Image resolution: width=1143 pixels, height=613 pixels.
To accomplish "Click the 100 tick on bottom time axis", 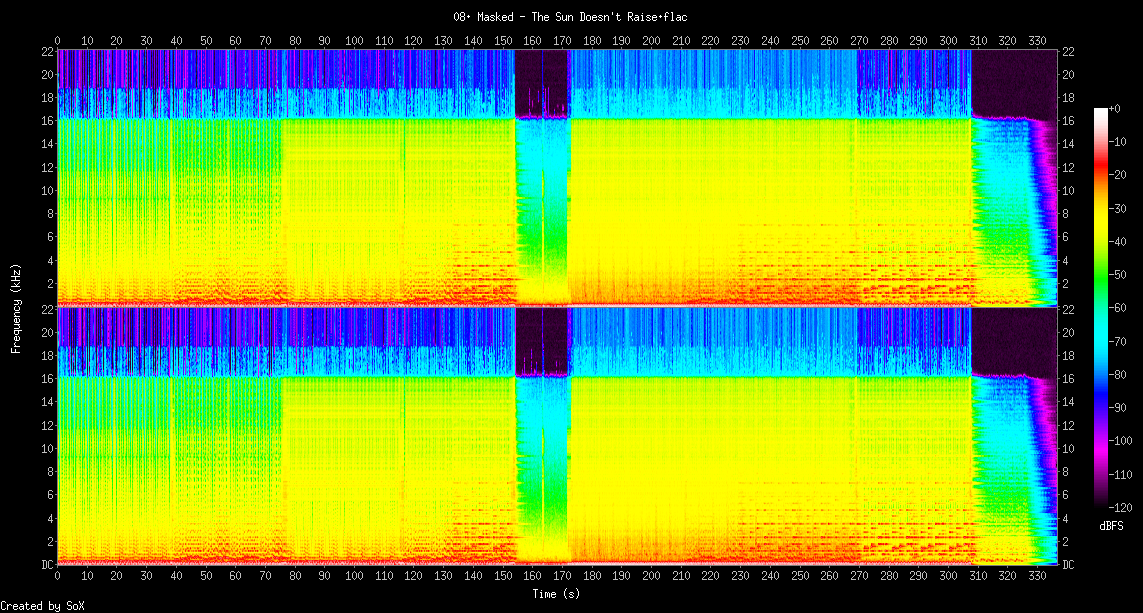I will coord(354,577).
